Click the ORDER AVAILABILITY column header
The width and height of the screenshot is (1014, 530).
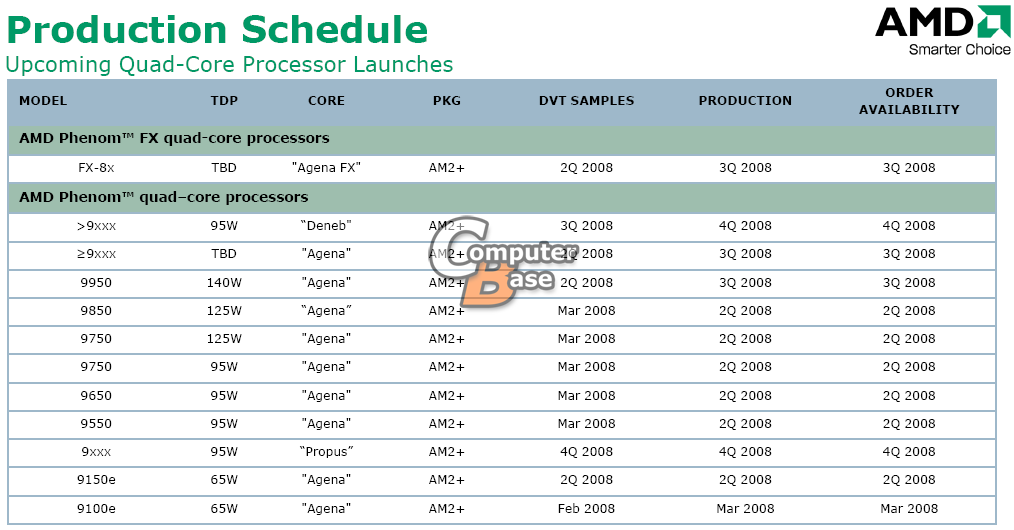tap(908, 101)
